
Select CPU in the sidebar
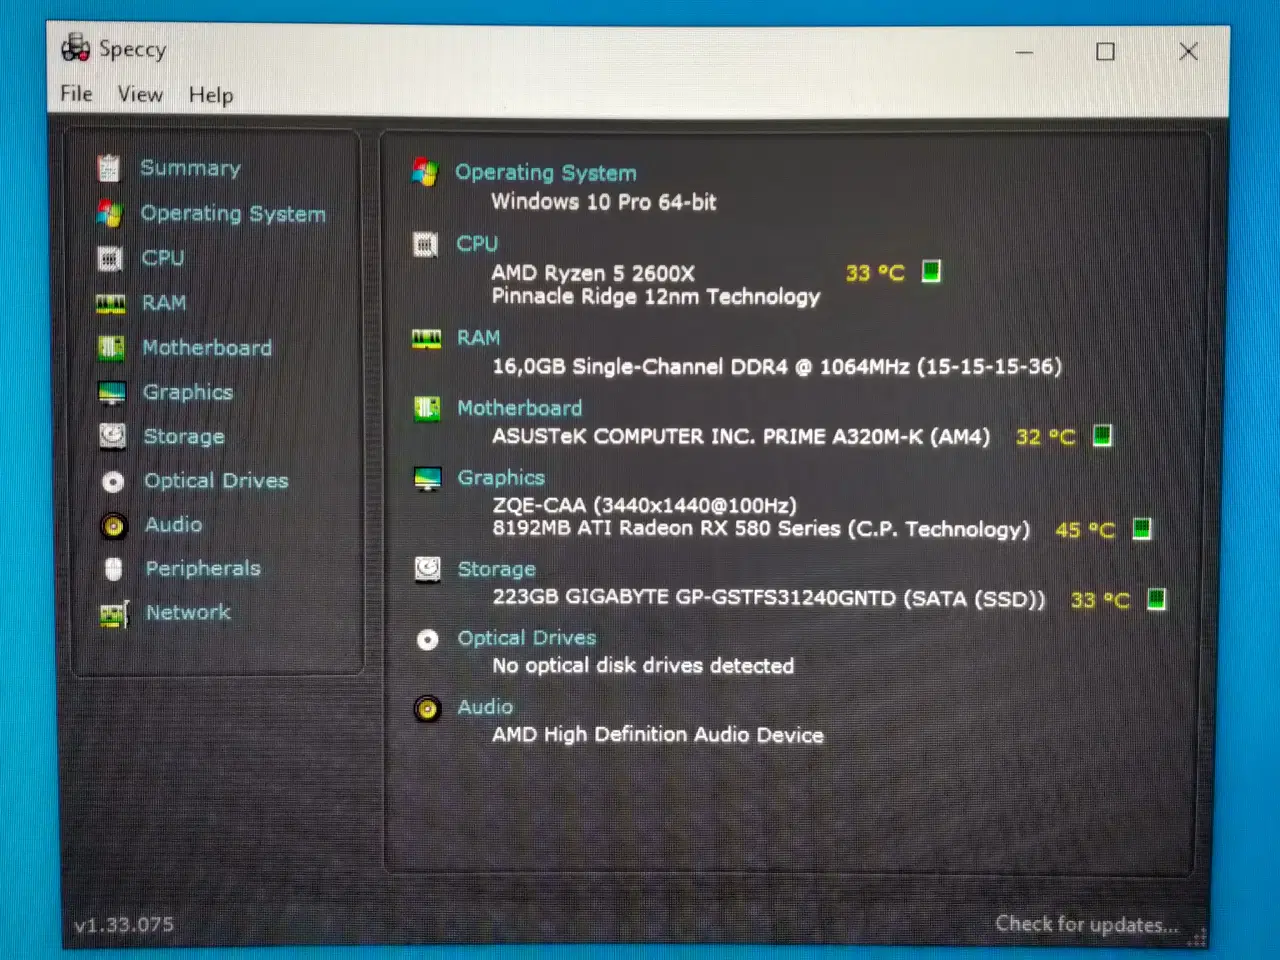click(163, 258)
